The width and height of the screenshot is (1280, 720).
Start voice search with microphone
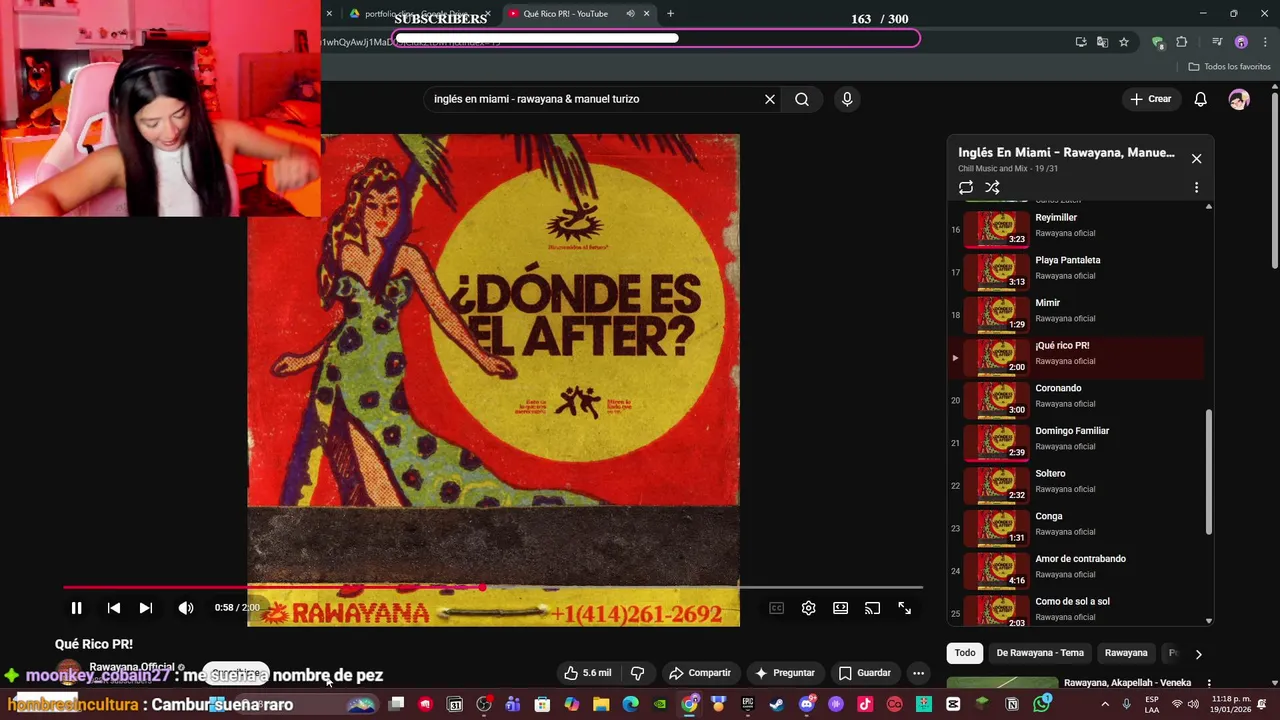[847, 99]
